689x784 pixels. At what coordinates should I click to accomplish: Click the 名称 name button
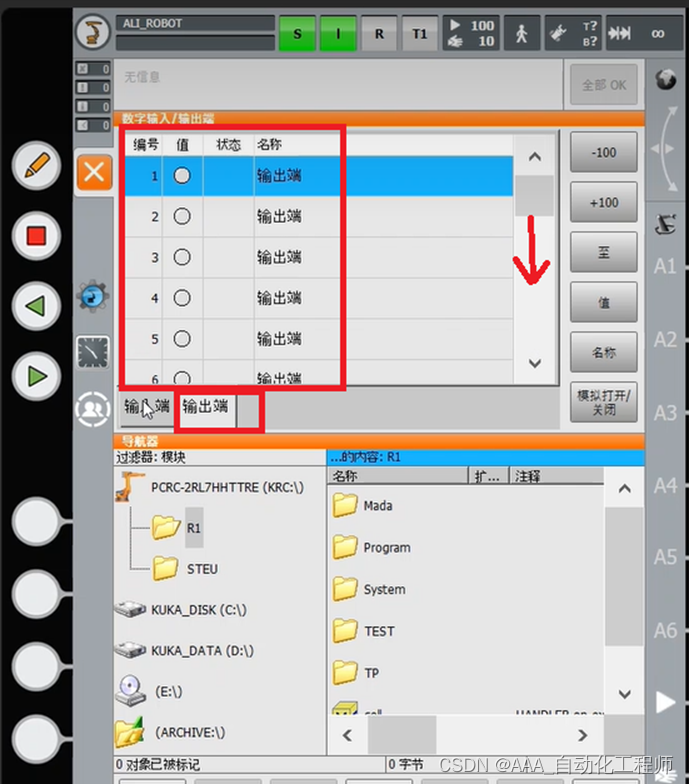tap(604, 352)
